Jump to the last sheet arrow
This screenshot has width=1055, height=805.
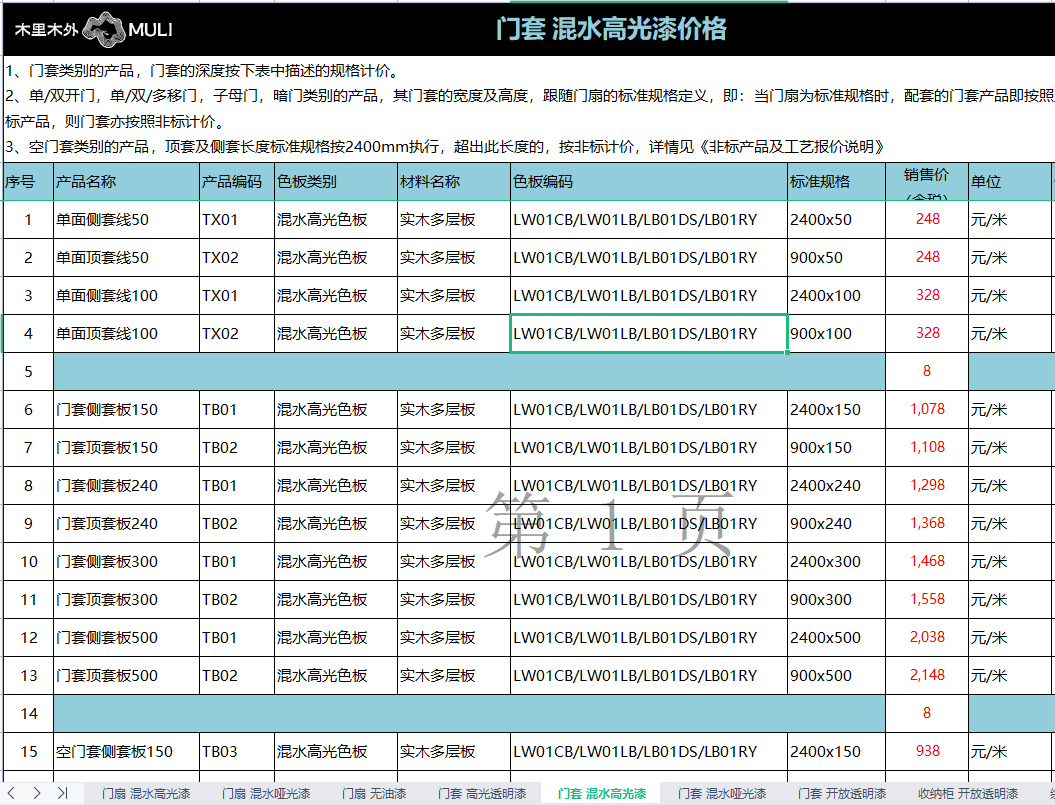[x=62, y=793]
